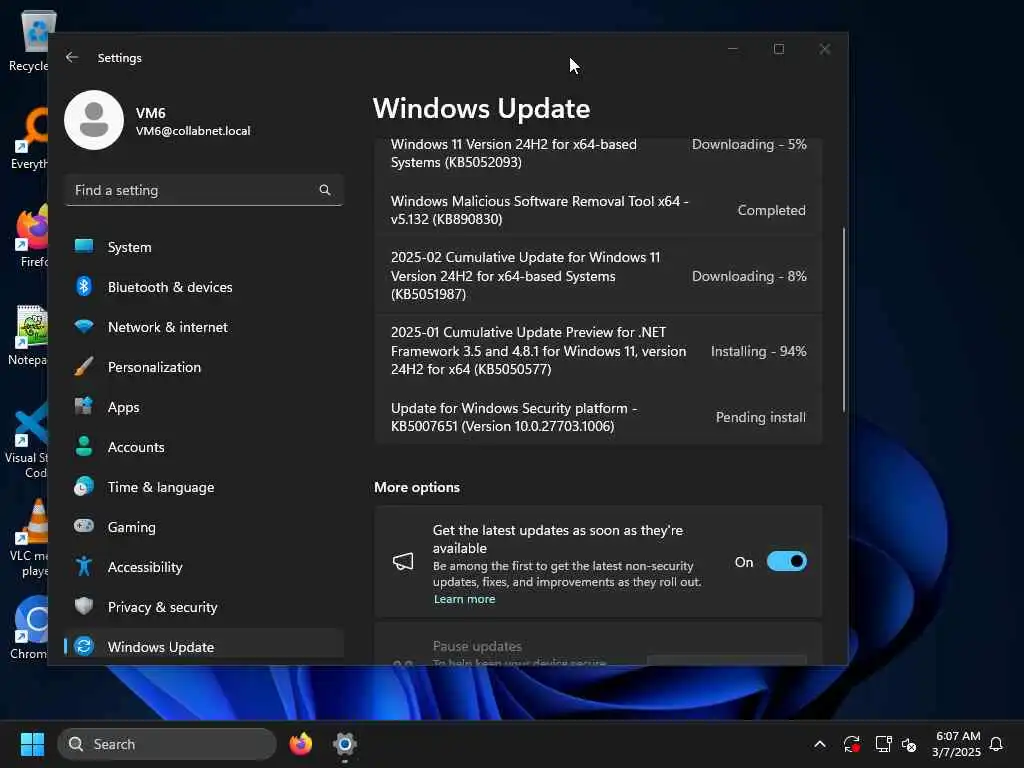1024x768 pixels.
Task: Click the System monitor icon
Action: 84,246
